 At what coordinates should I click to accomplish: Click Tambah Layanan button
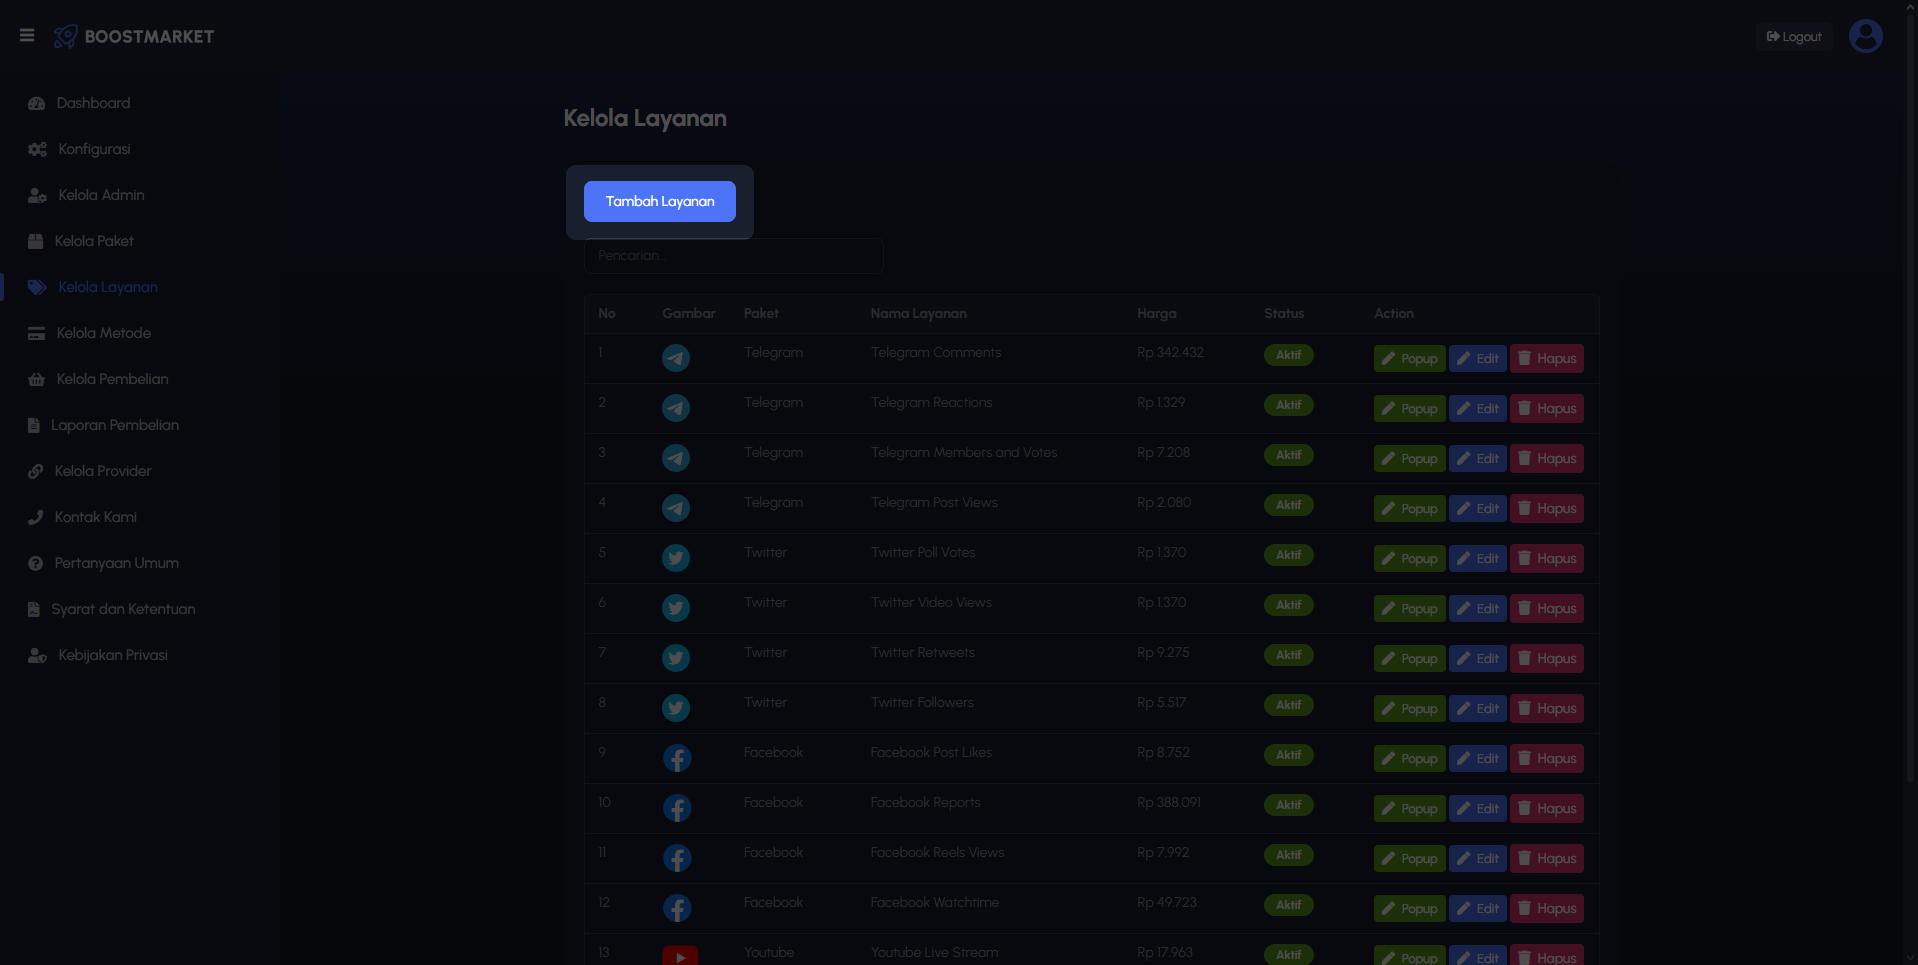click(660, 201)
